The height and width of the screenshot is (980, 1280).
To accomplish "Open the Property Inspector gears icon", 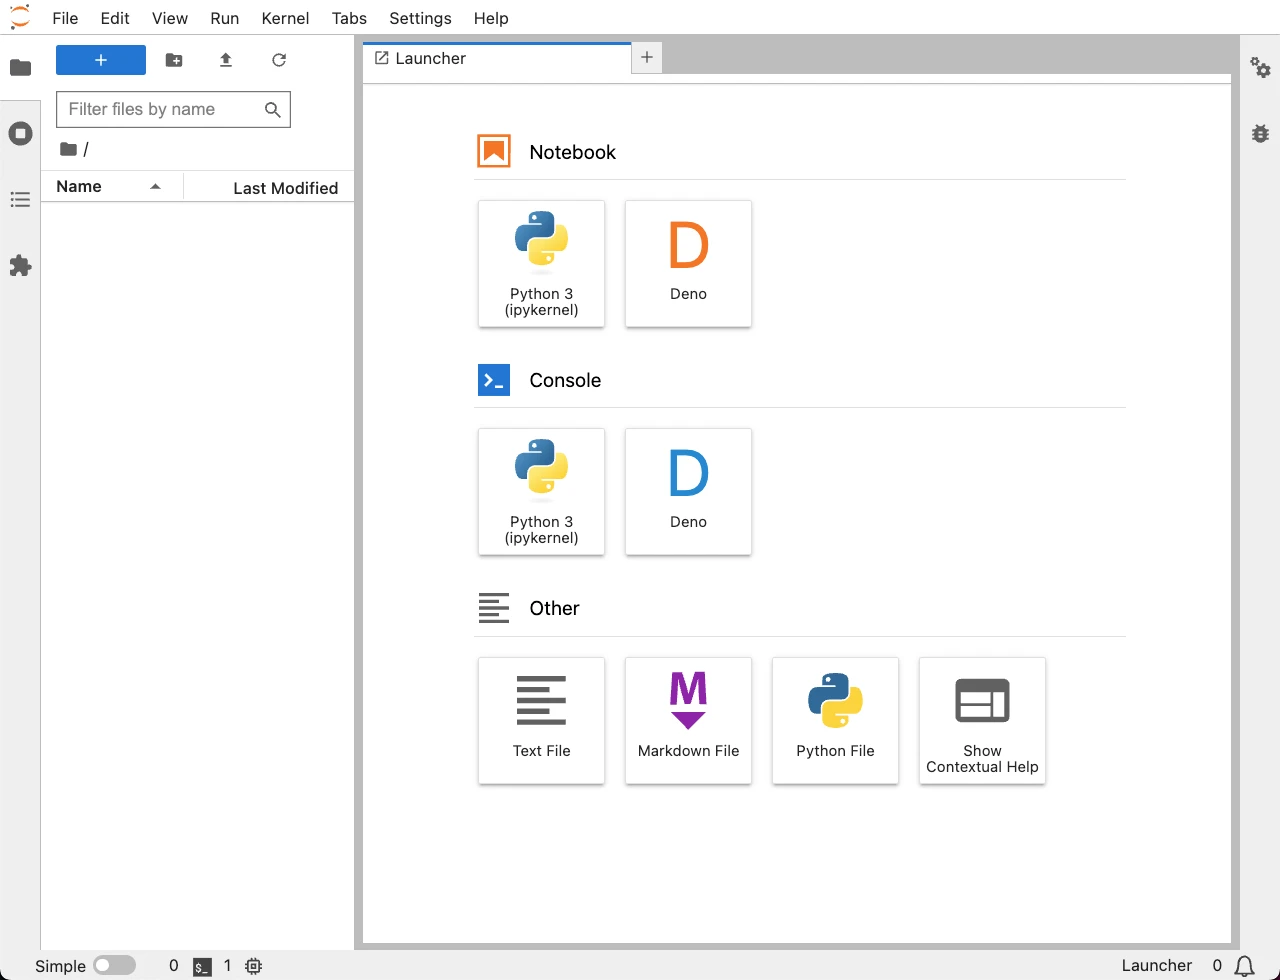I will point(1260,68).
